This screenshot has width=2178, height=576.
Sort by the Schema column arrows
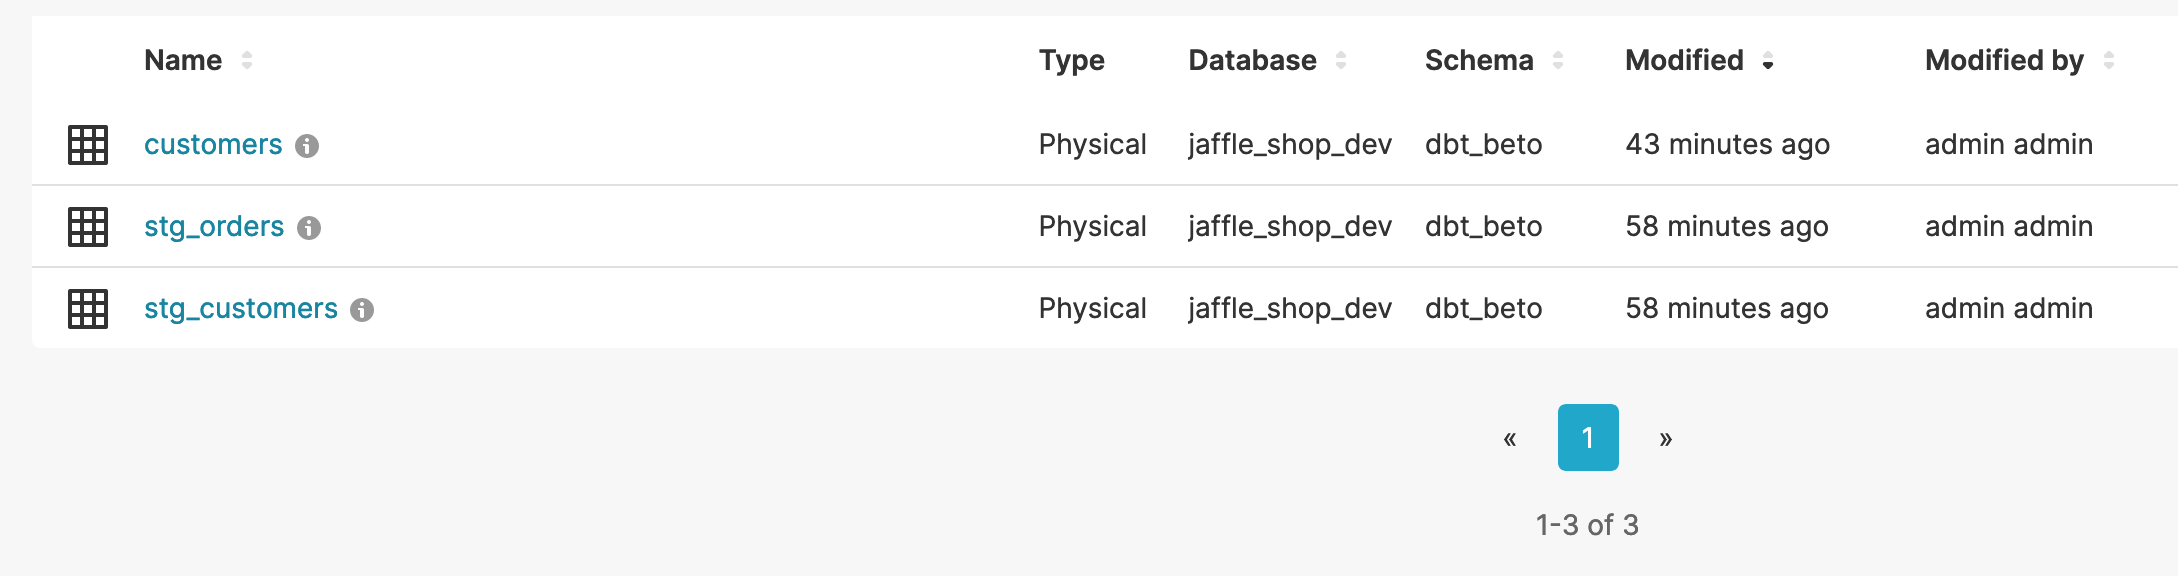click(x=1558, y=61)
